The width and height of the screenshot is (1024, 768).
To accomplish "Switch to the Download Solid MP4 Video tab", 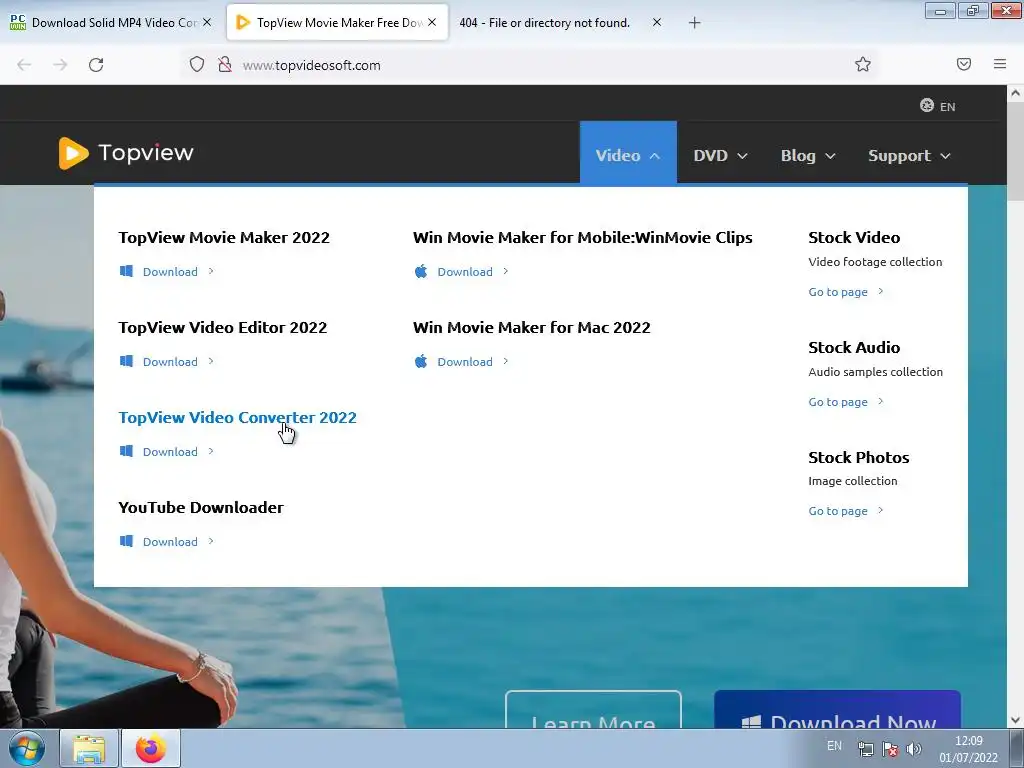I will tap(110, 23).
